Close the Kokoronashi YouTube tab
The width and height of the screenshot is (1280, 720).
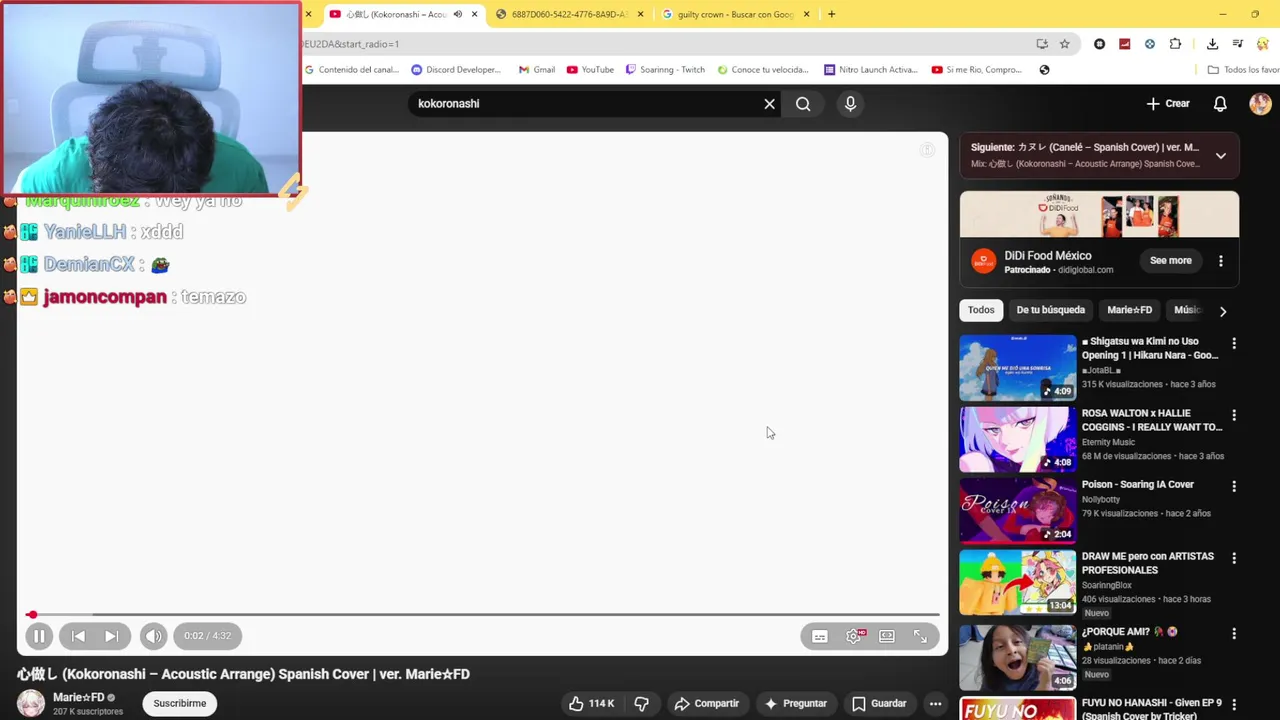474,14
